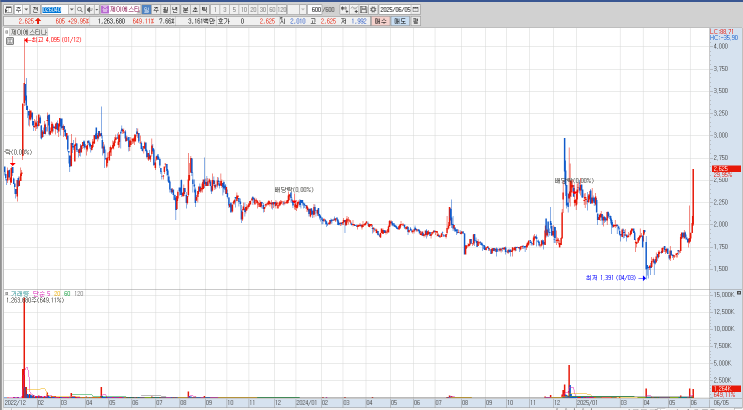Image resolution: width=743 pixels, height=410 pixels.
Task: Open chart settings gear icon
Action: pos(373,9)
